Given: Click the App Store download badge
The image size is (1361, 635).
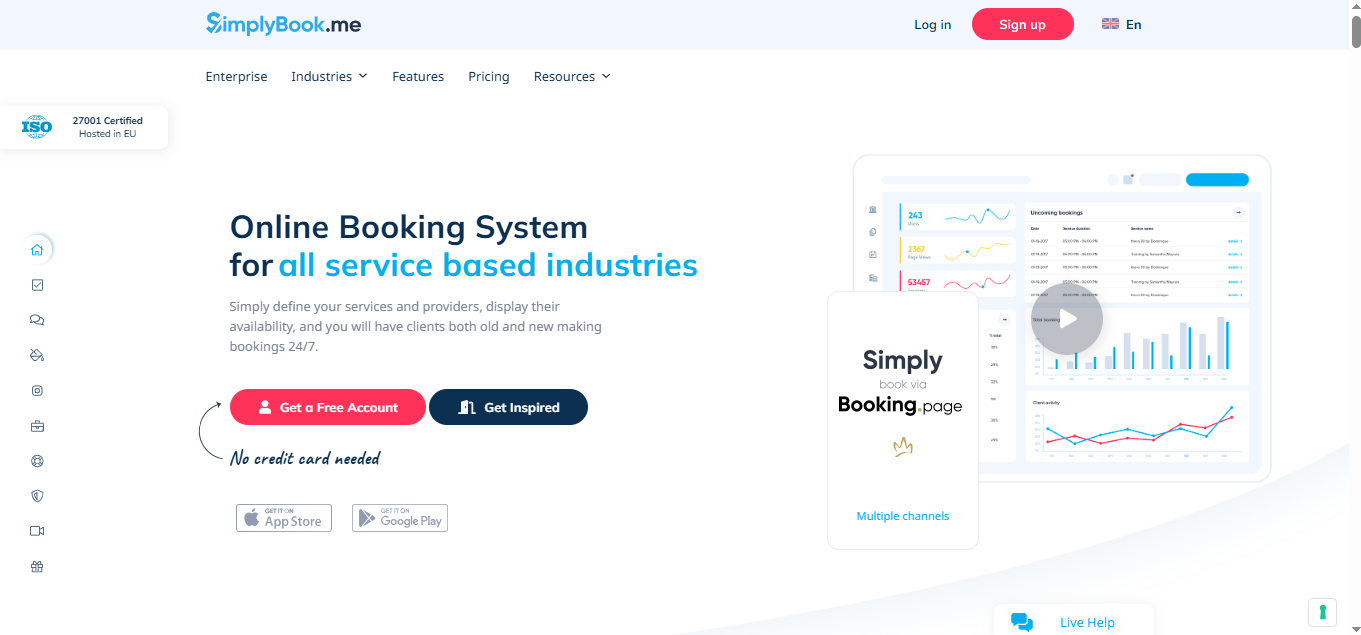Looking at the screenshot, I should point(284,517).
